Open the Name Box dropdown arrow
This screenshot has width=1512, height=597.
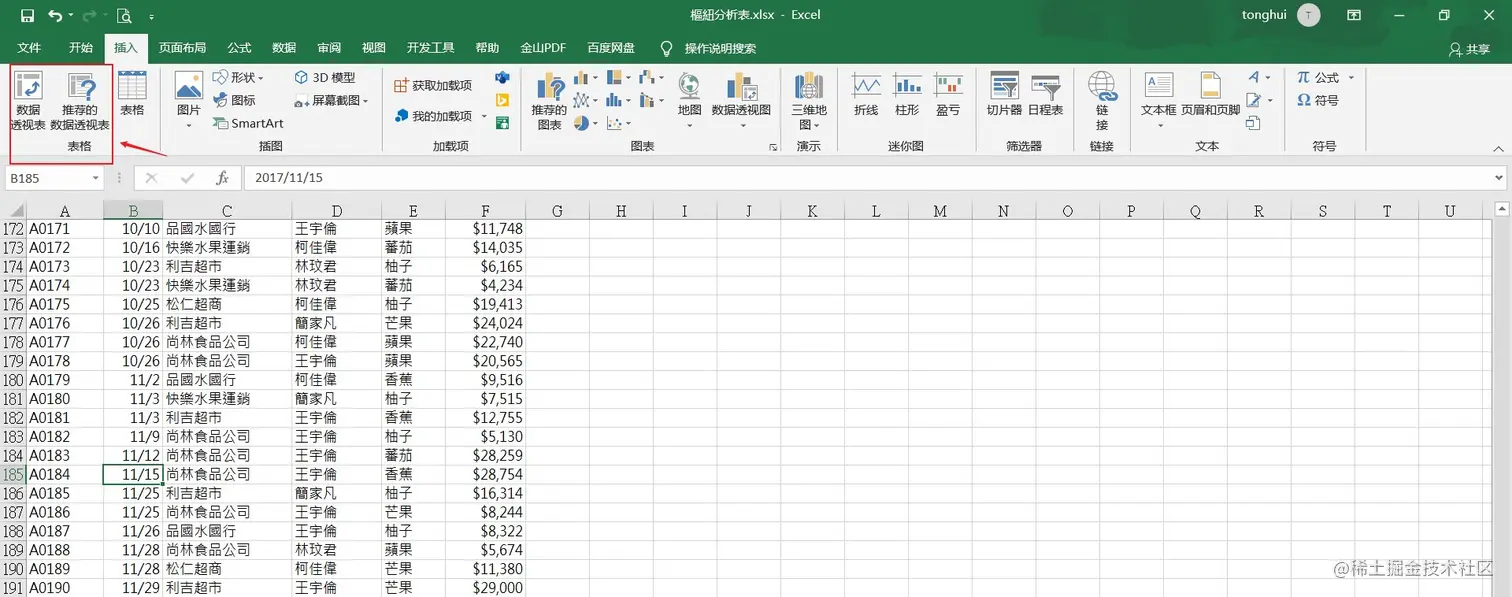click(x=96, y=178)
